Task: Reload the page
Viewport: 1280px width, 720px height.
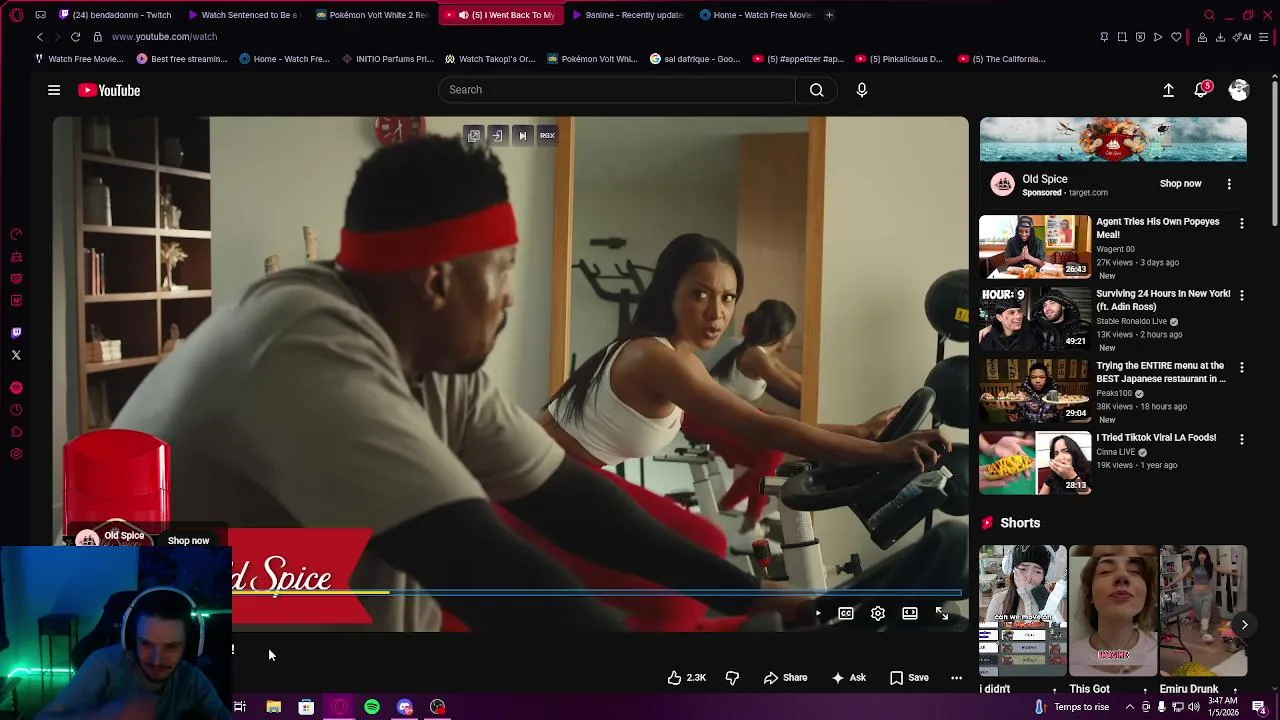Action: (x=75, y=37)
